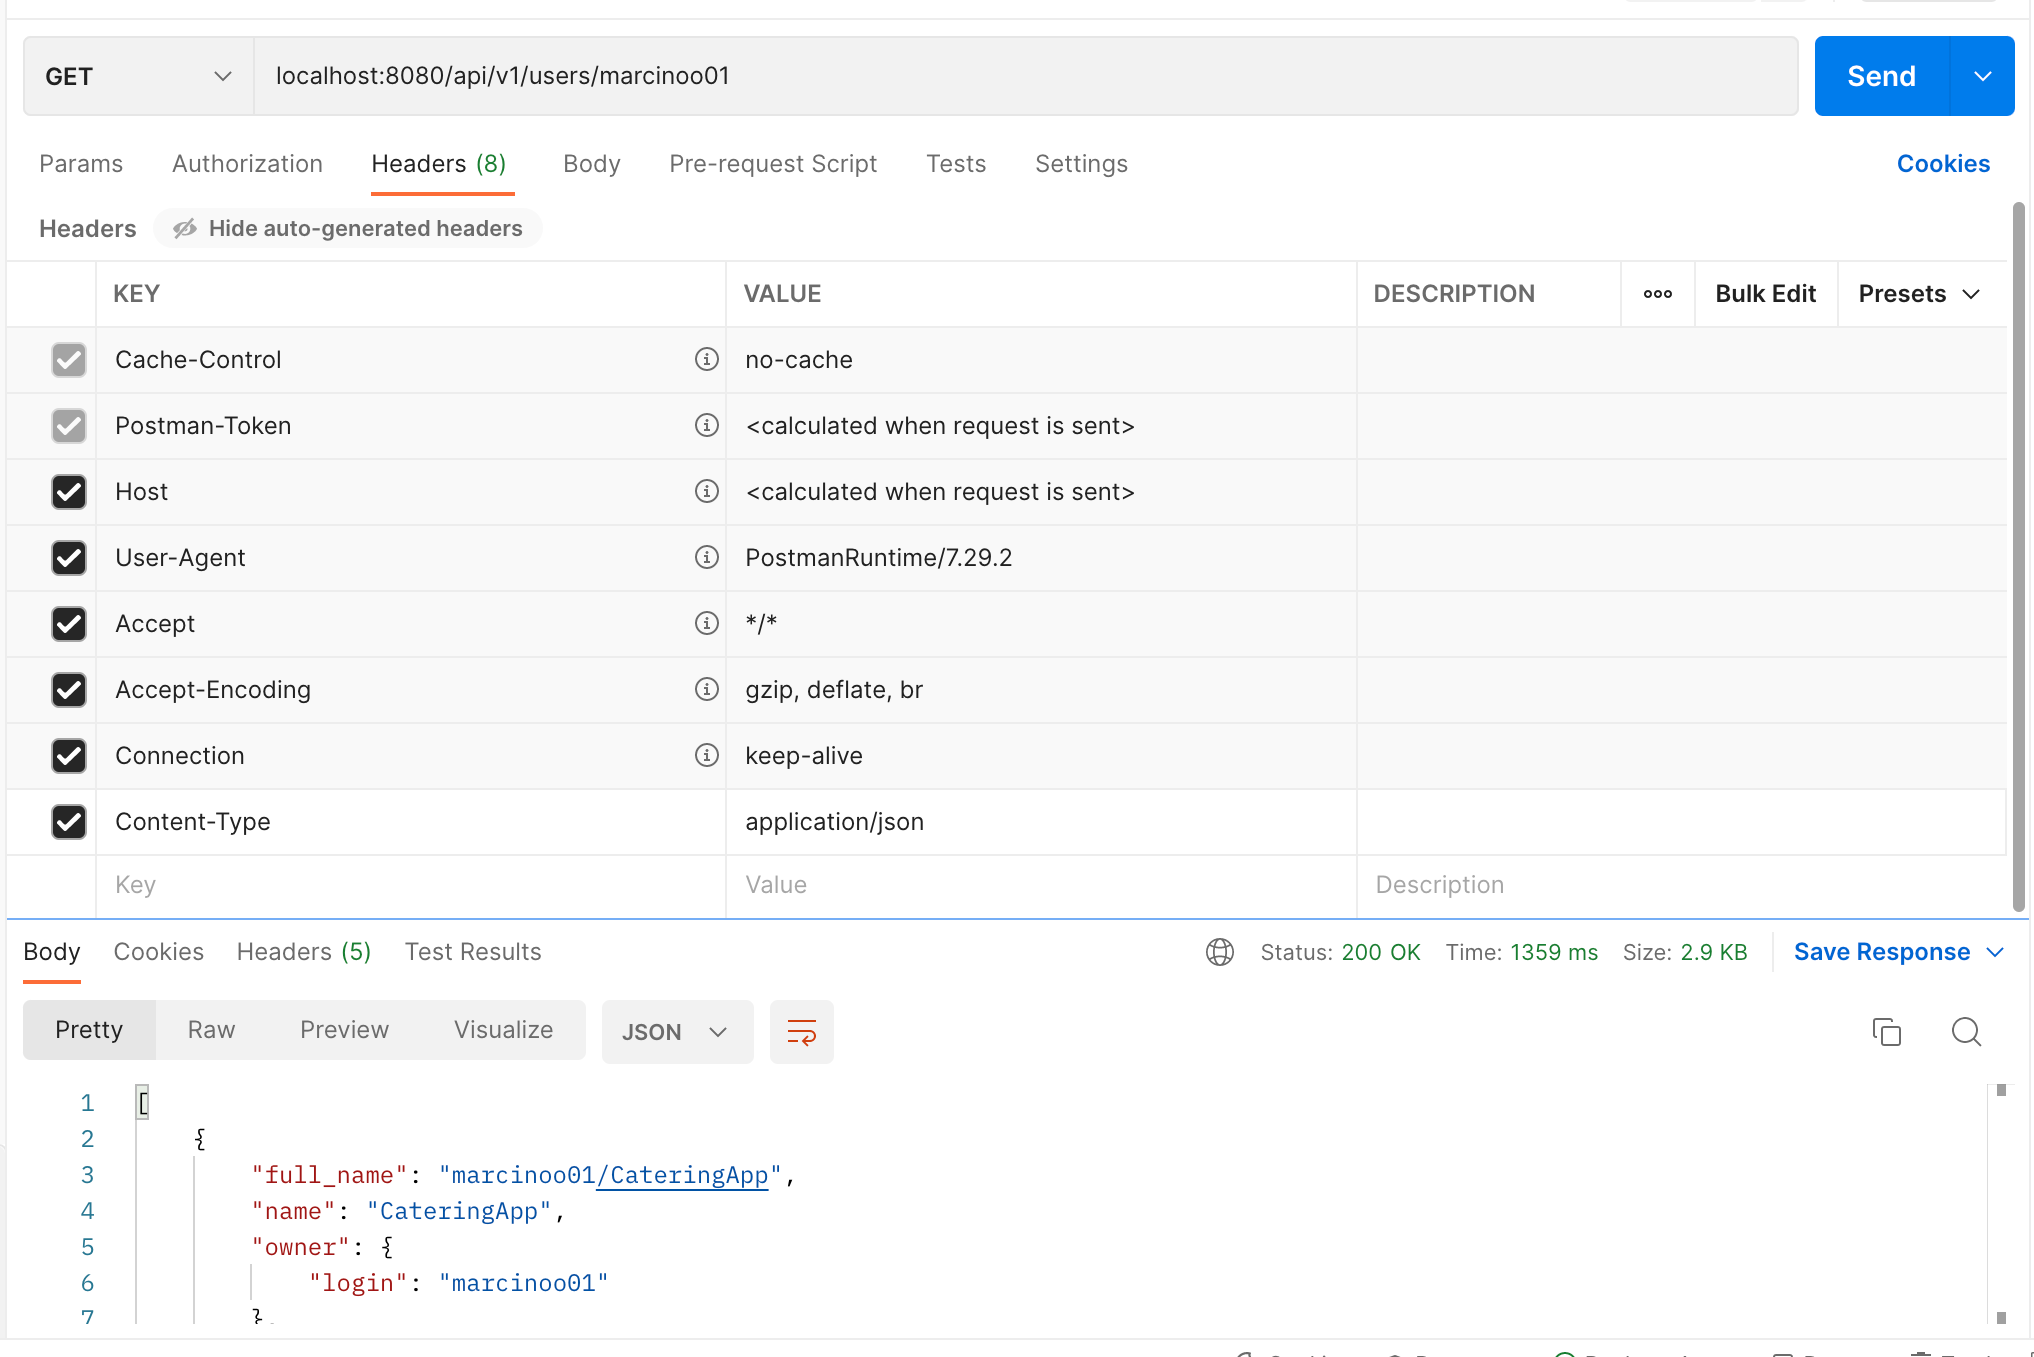Click the Send button
This screenshot has height=1357, width=2034.
[1880, 75]
